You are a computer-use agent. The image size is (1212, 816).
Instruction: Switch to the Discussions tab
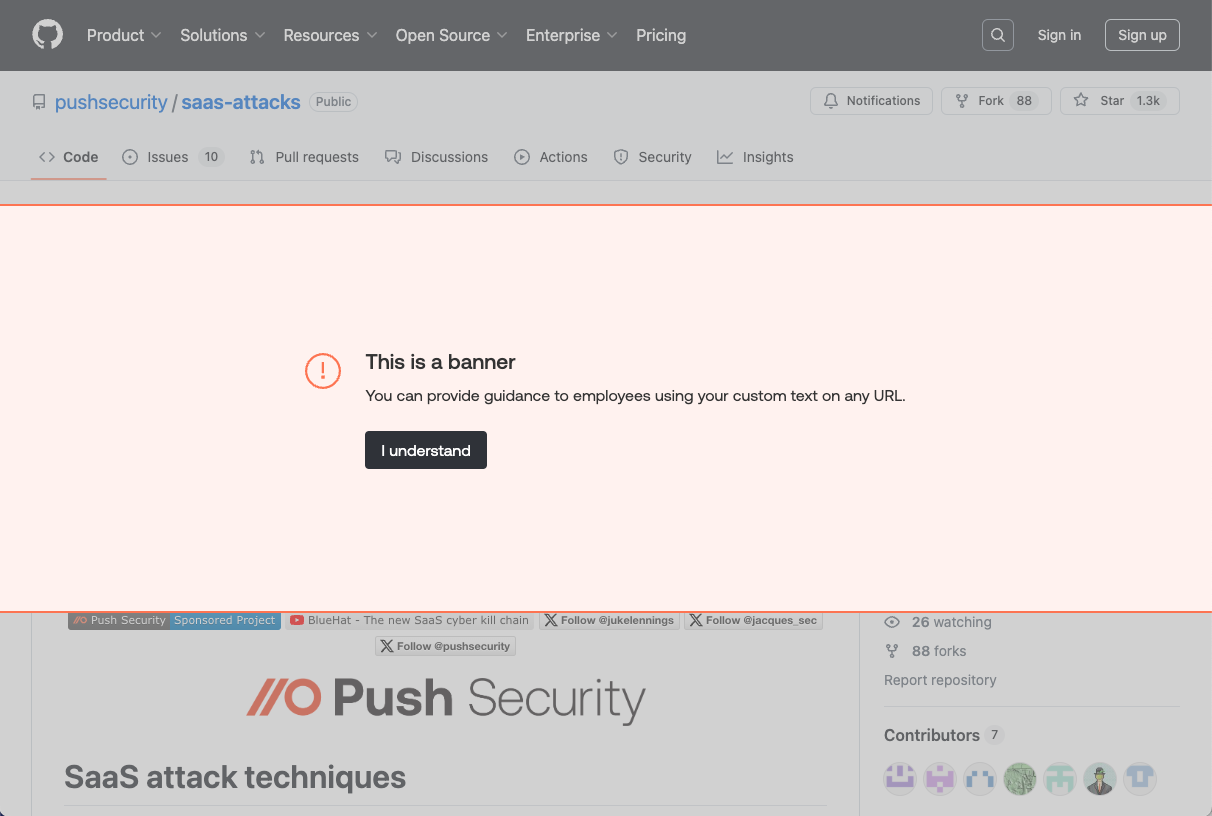click(x=437, y=157)
